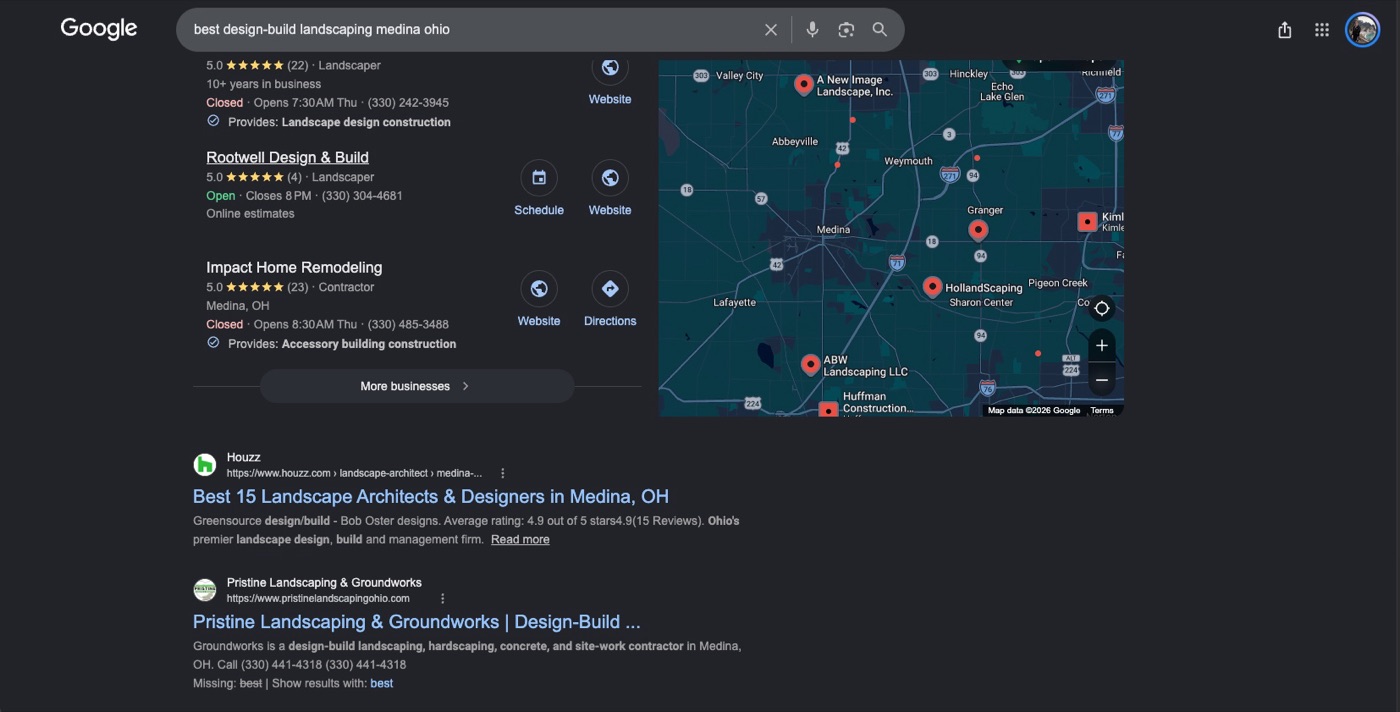The image size is (1400, 712).
Task: Select the Granger map pin
Action: [978, 230]
